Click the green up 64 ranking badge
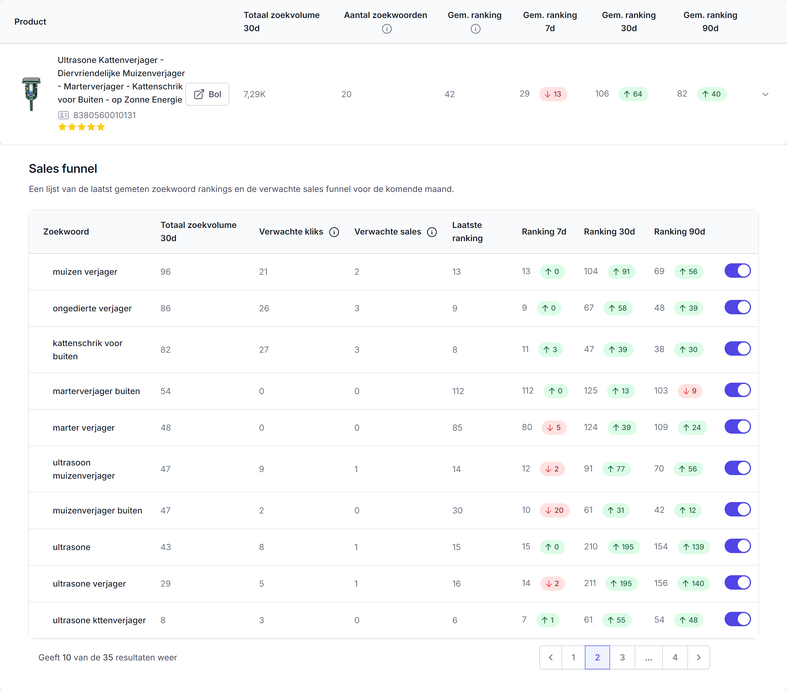The height and width of the screenshot is (691, 787). click(x=633, y=94)
